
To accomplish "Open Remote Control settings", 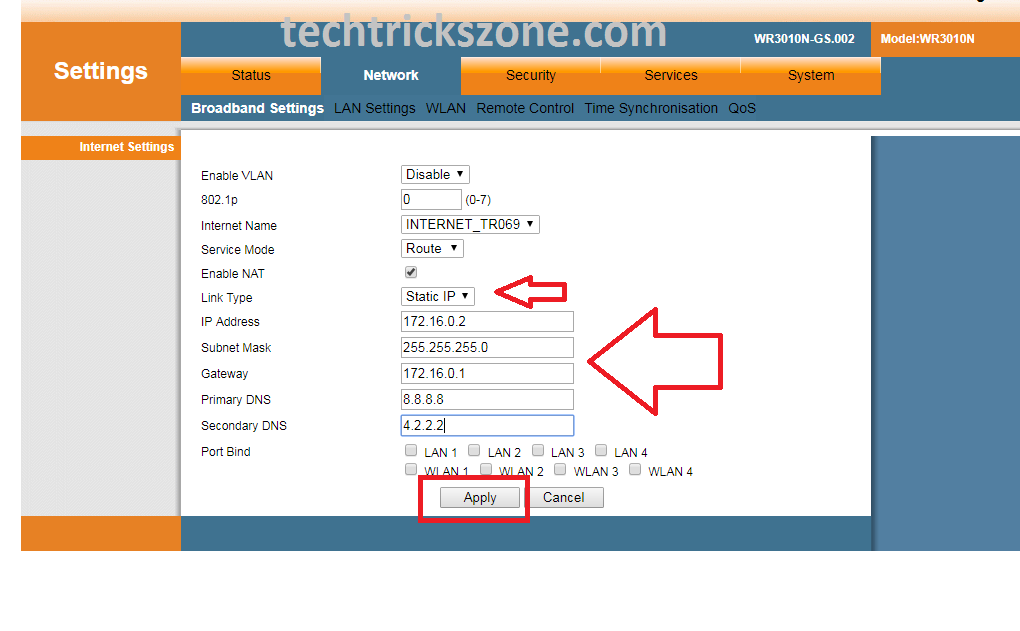I will (525, 108).
